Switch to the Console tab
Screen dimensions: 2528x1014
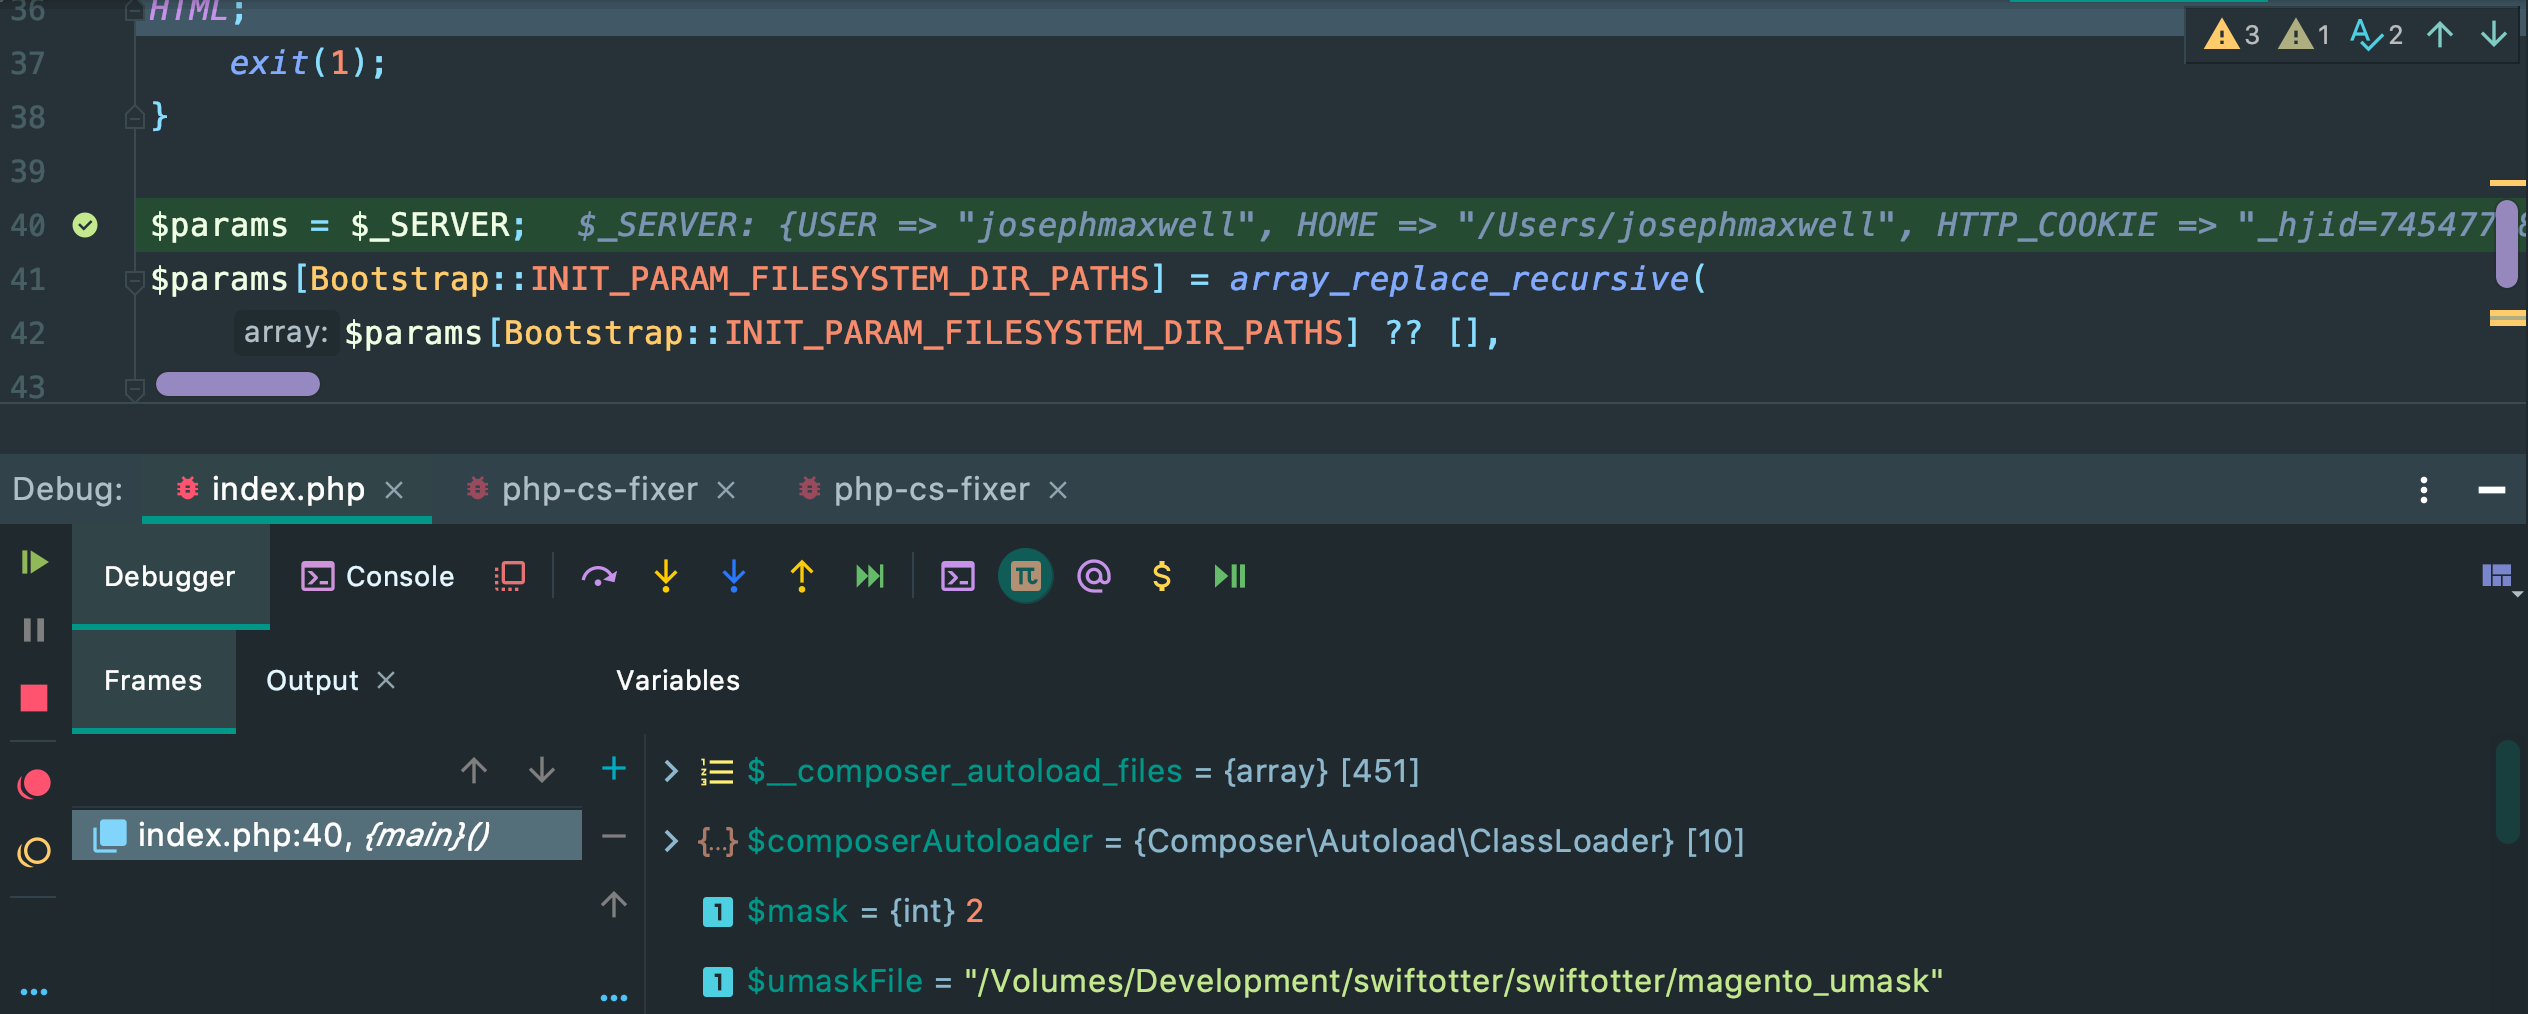[377, 576]
